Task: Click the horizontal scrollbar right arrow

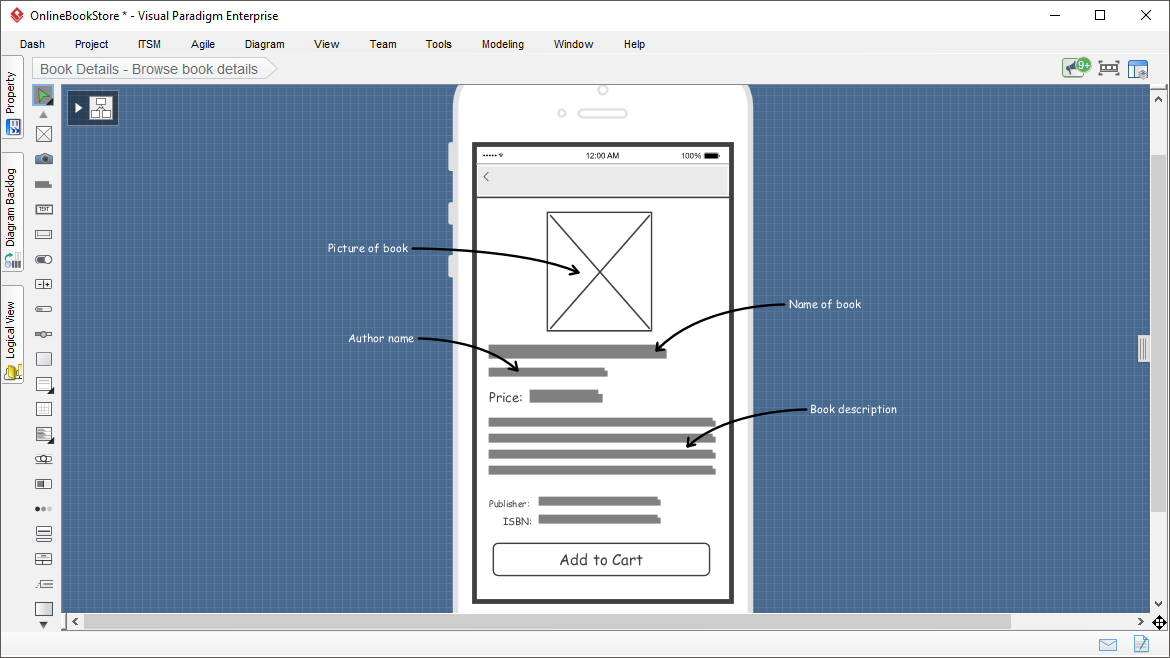Action: 1140,621
